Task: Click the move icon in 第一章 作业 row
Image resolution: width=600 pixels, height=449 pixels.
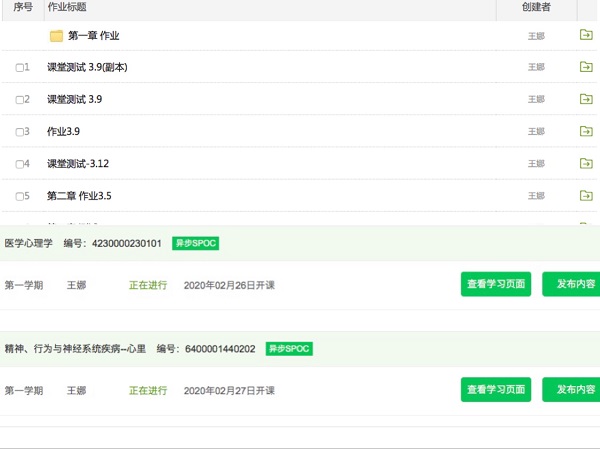Action: pyautogui.click(x=586, y=36)
